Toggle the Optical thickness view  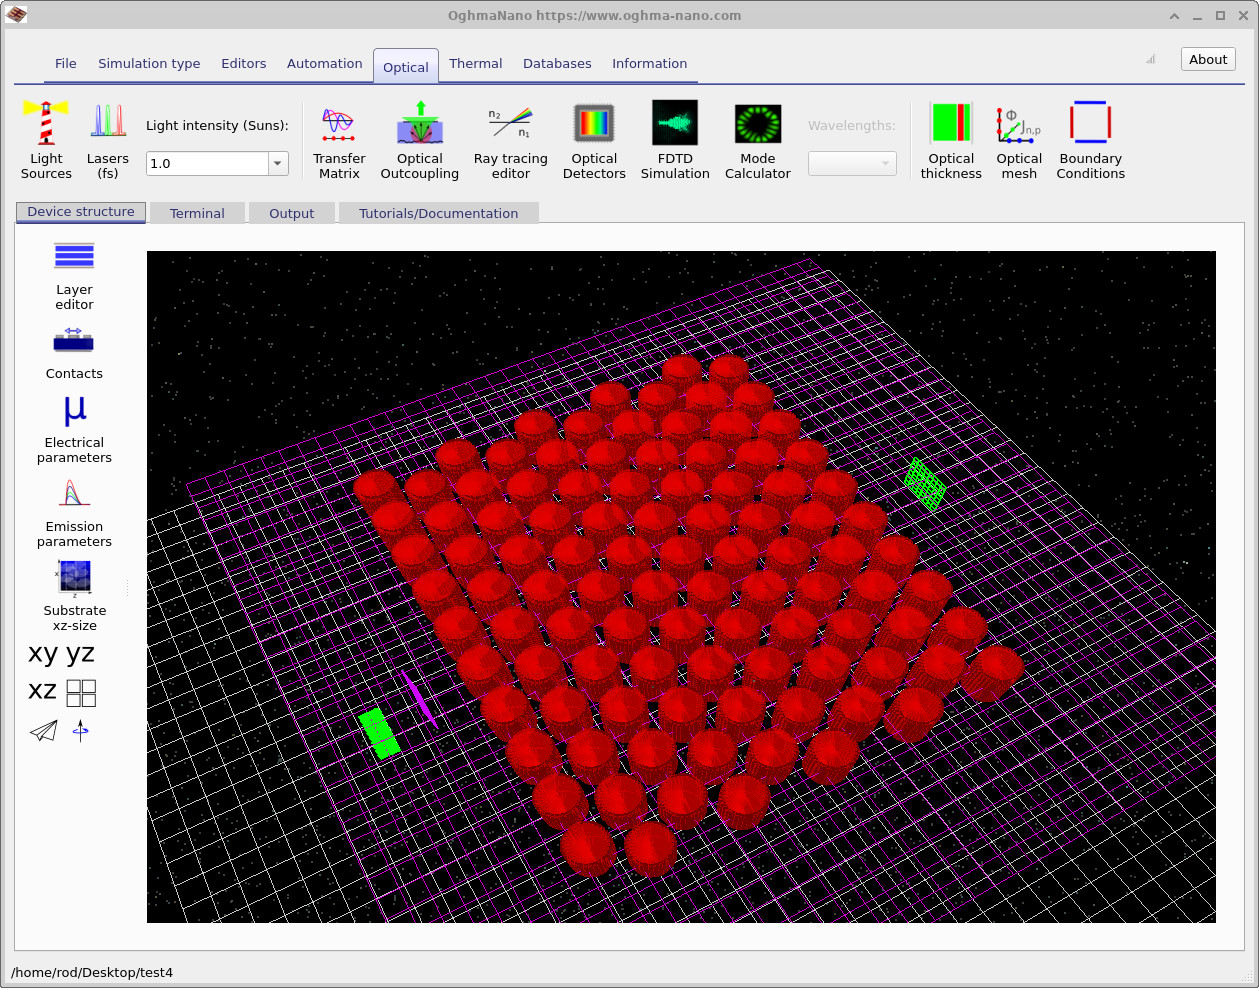point(951,140)
